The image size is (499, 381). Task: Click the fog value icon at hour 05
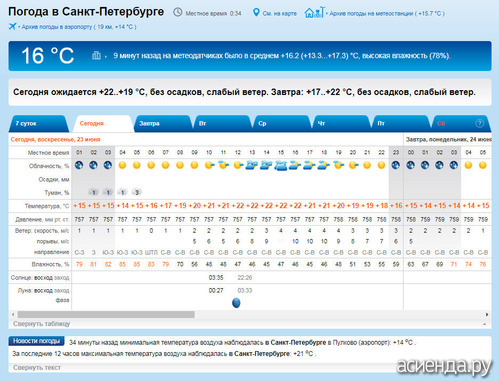[137, 192]
